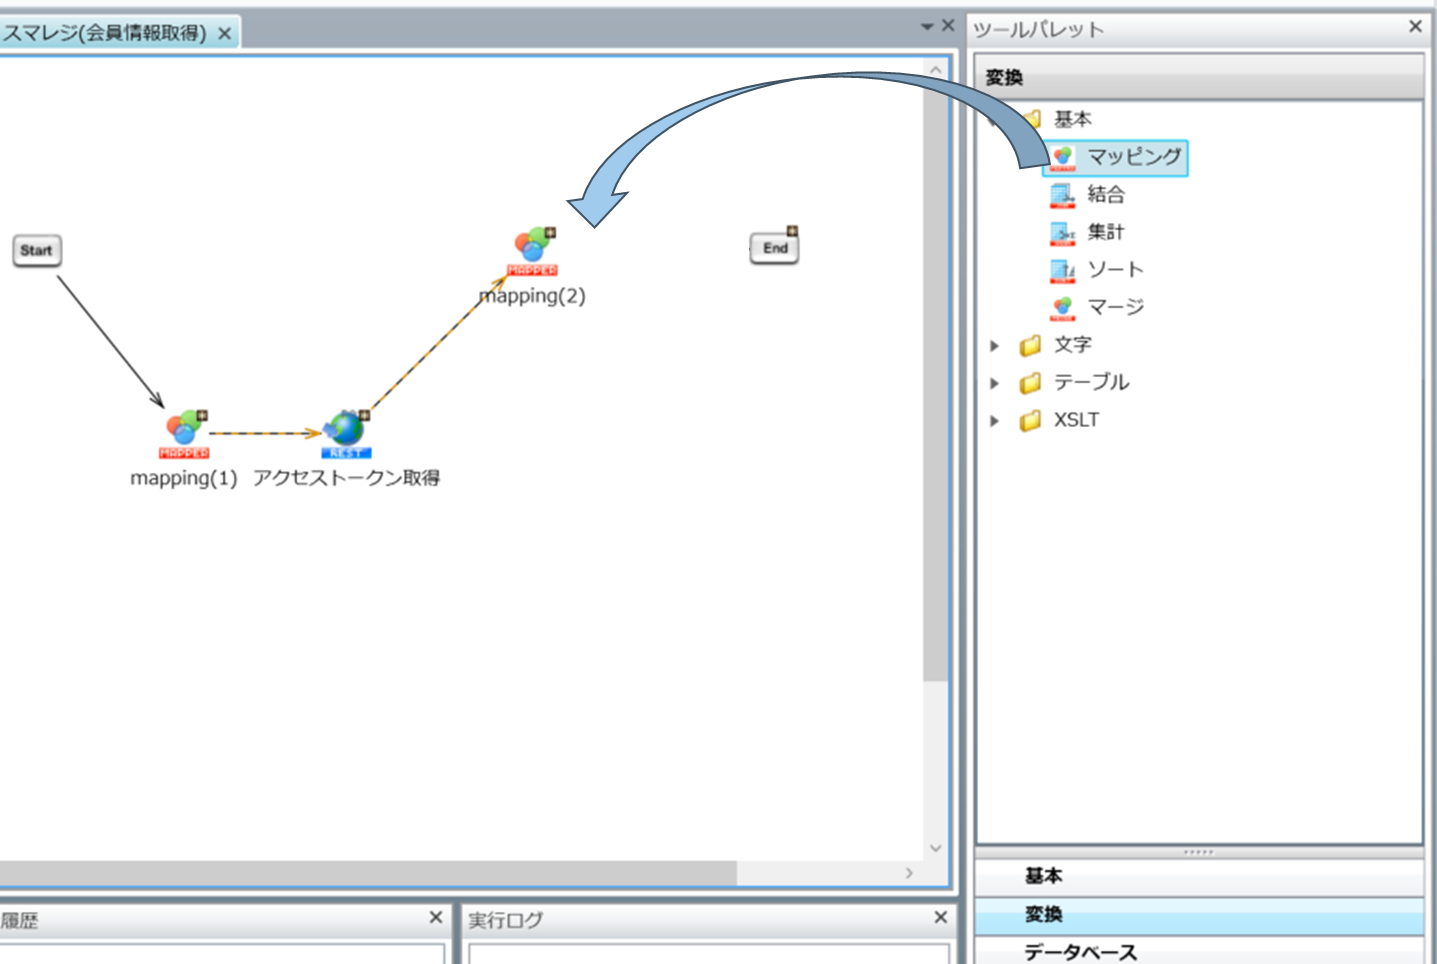Click the テーブル folder label
Viewport: 1437px width, 964px height.
tap(1091, 382)
